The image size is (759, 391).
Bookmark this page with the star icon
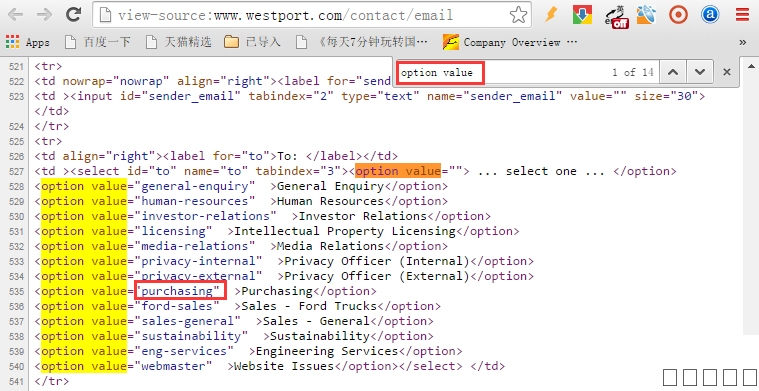click(518, 15)
